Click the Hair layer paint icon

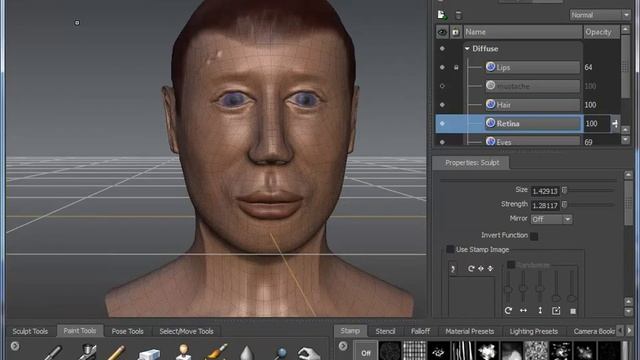click(491, 104)
